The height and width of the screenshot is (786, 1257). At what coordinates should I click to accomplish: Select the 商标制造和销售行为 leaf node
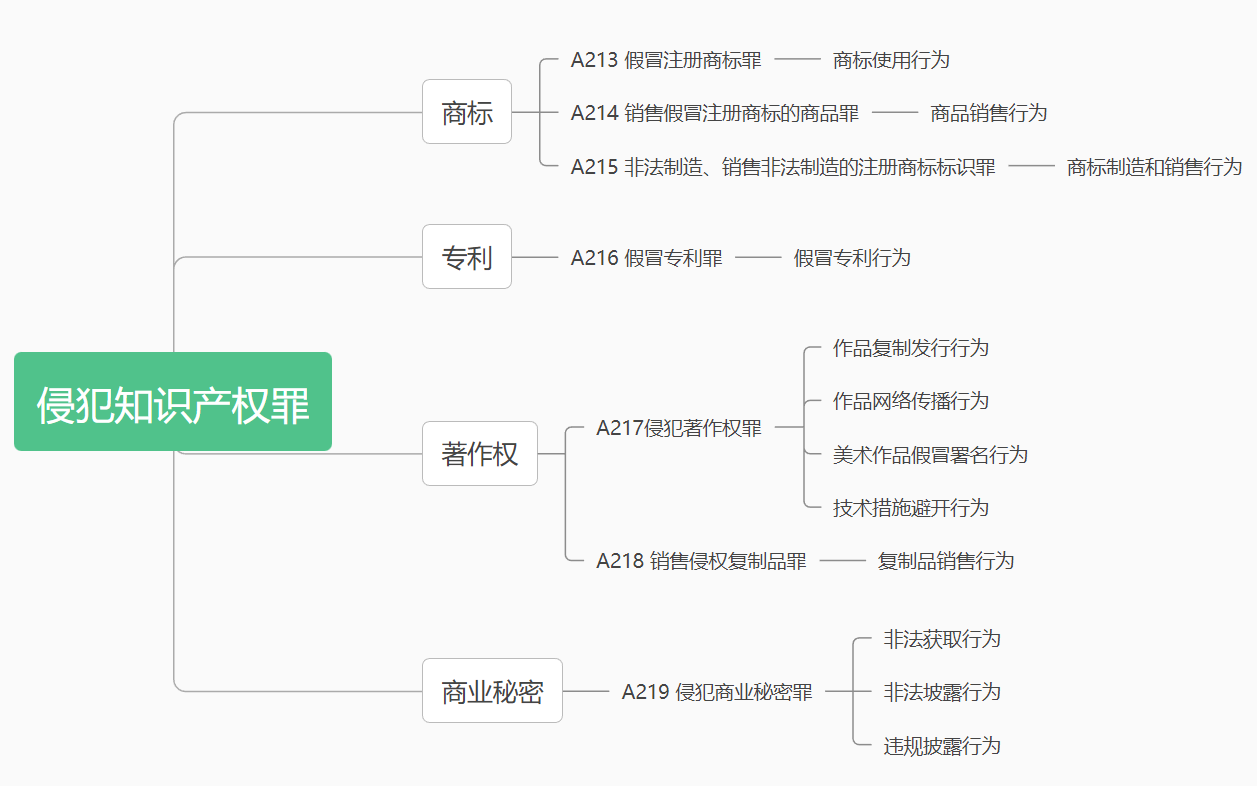1154,167
